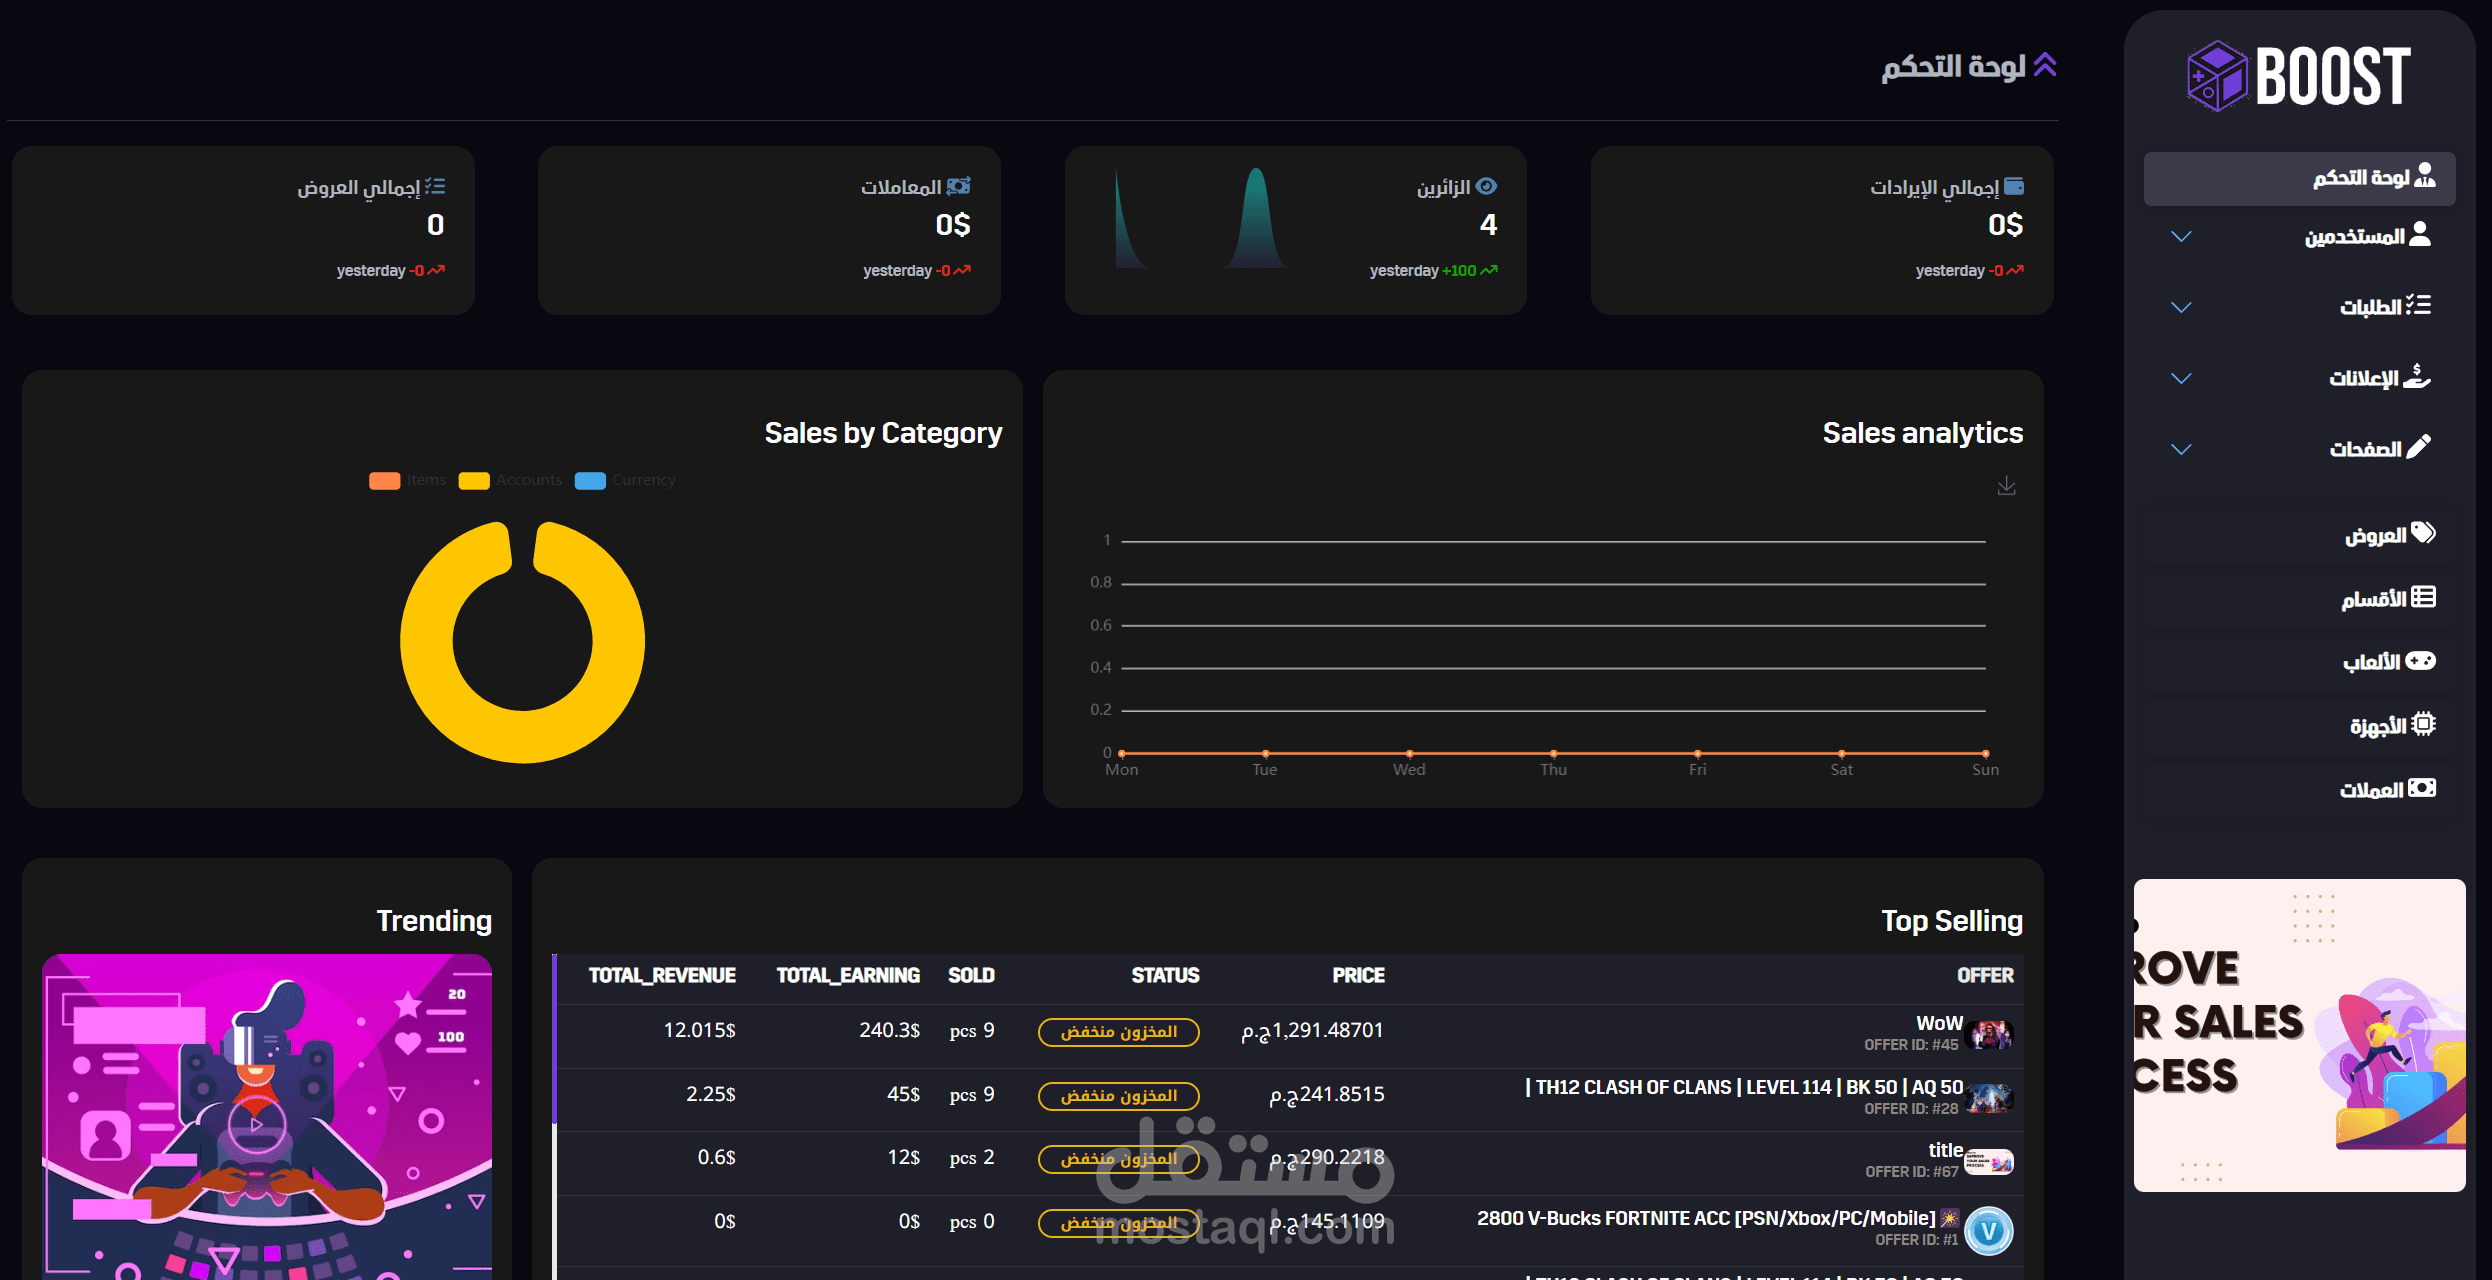Screen dimensions: 2492x1280
Task: Click the gamepad icon for الألعاب
Action: (x=2421, y=661)
